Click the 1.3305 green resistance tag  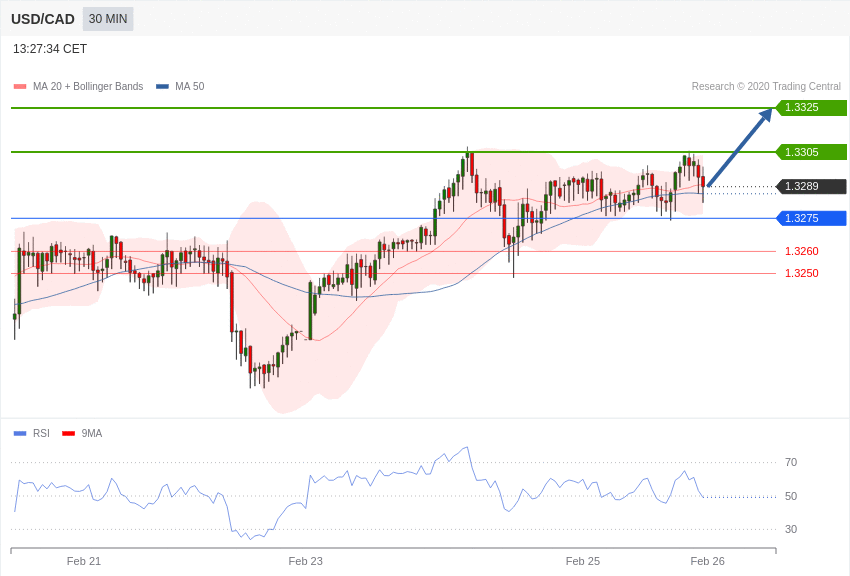pos(811,152)
